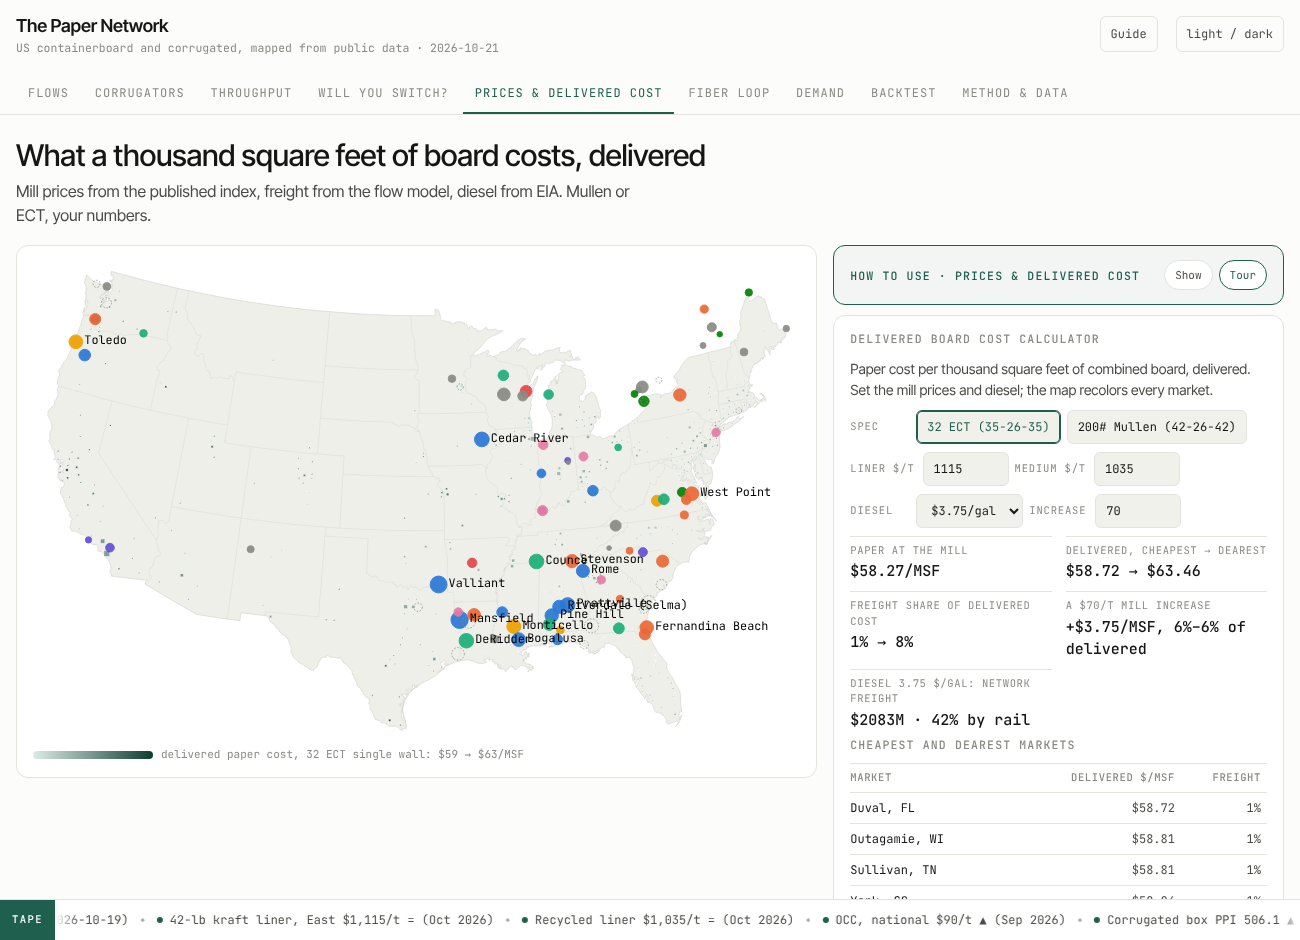Screen dimensions: 1300x940
Task: Click the Recycled liner $1,035/t tape item
Action: pyautogui.click(x=658, y=920)
